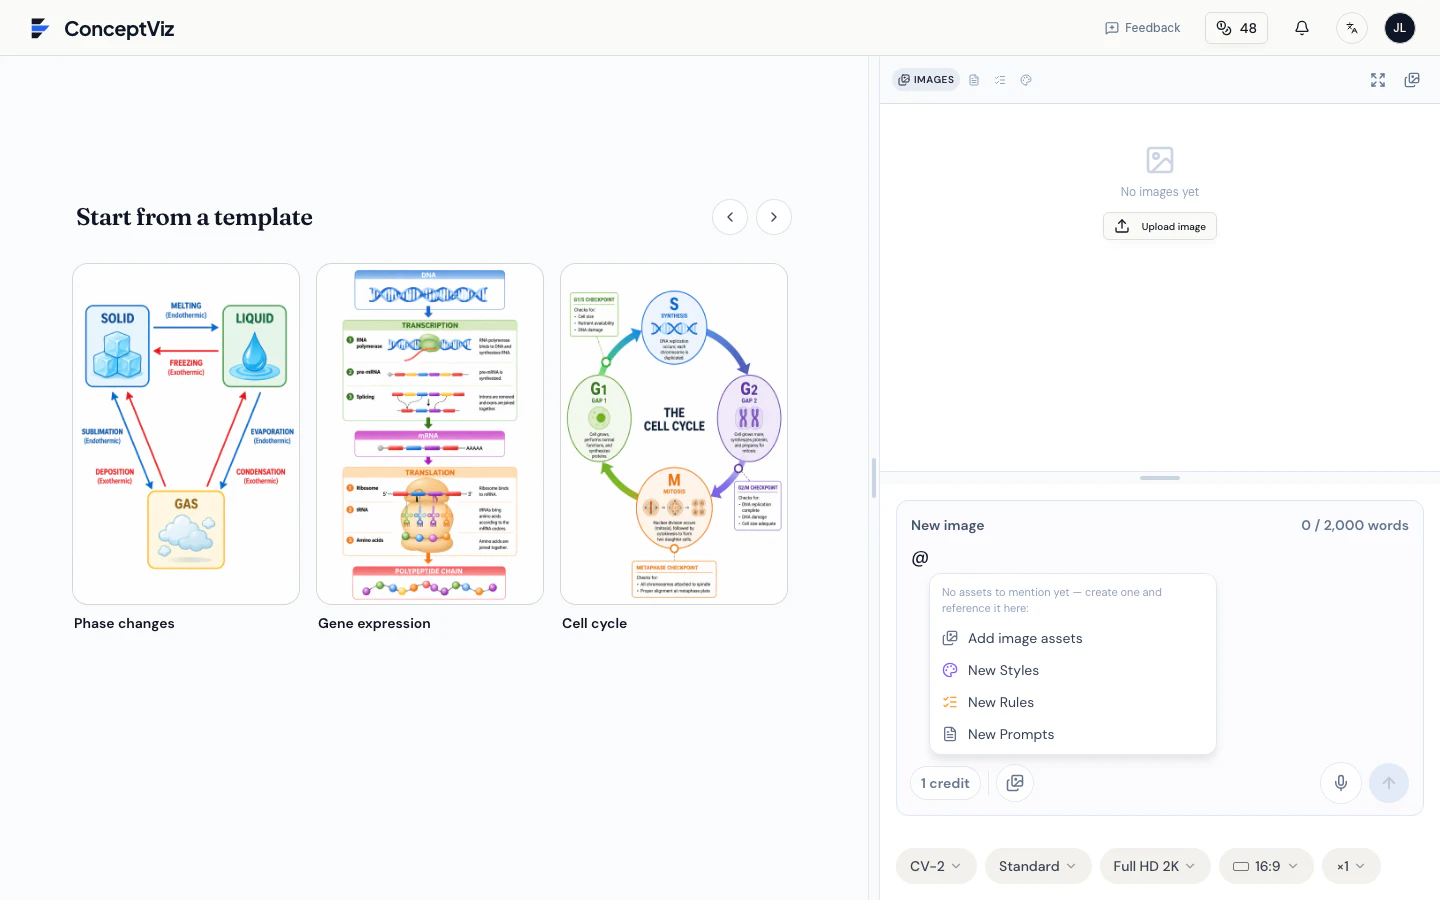1440x900 pixels.
Task: Open the styles palette tab icon
Action: pos(1026,80)
